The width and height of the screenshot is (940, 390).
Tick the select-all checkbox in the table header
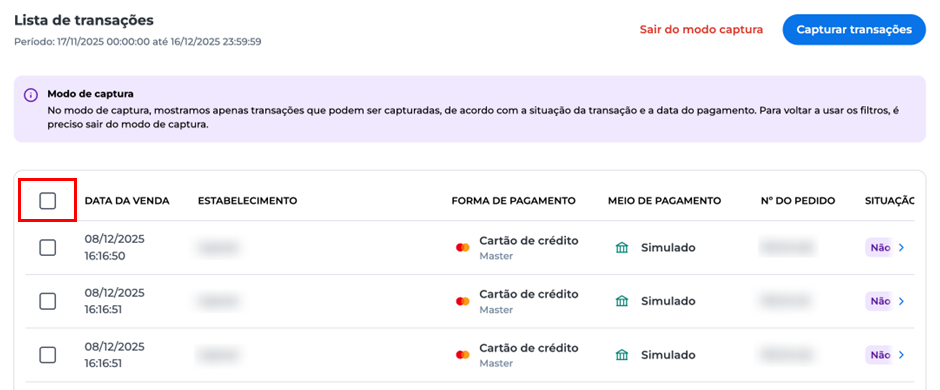[47, 201]
